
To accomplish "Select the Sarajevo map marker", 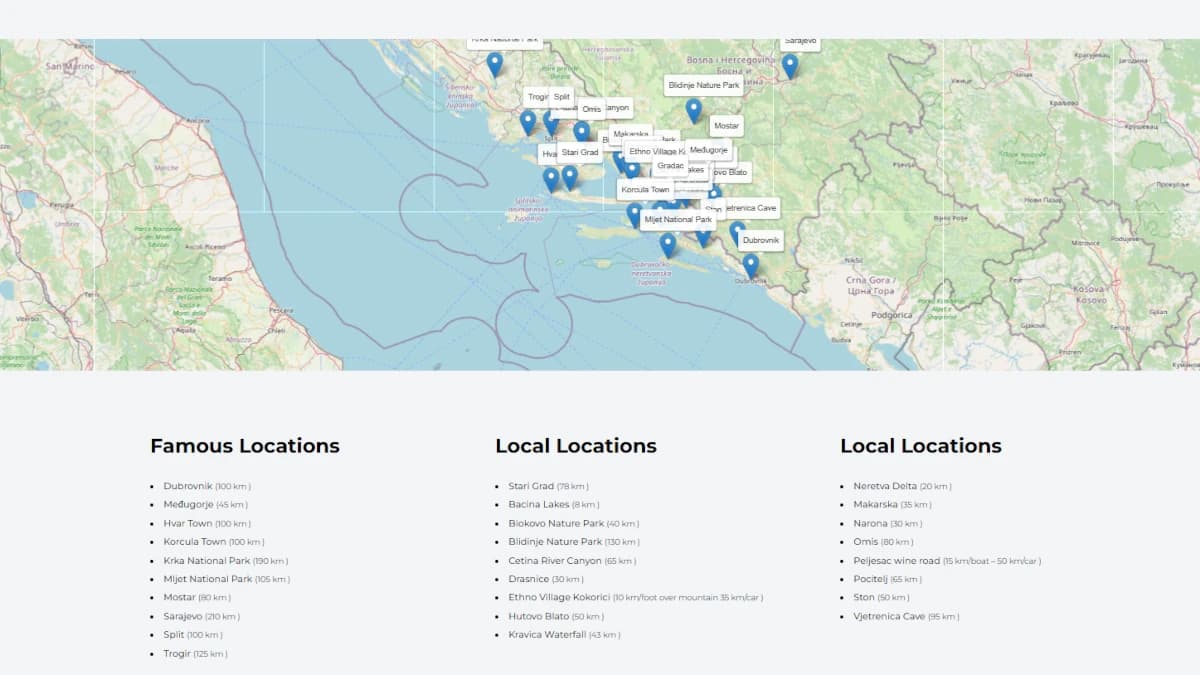I will coord(790,67).
